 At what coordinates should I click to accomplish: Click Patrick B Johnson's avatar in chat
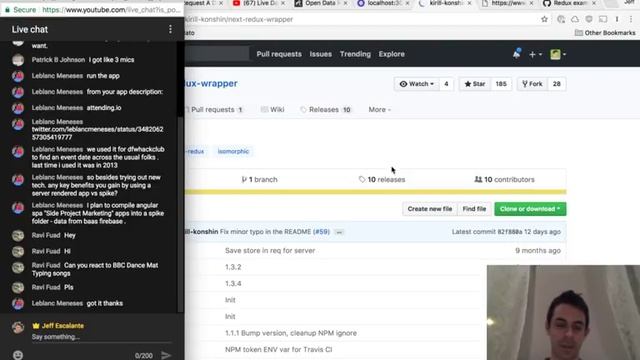(x=18, y=60)
